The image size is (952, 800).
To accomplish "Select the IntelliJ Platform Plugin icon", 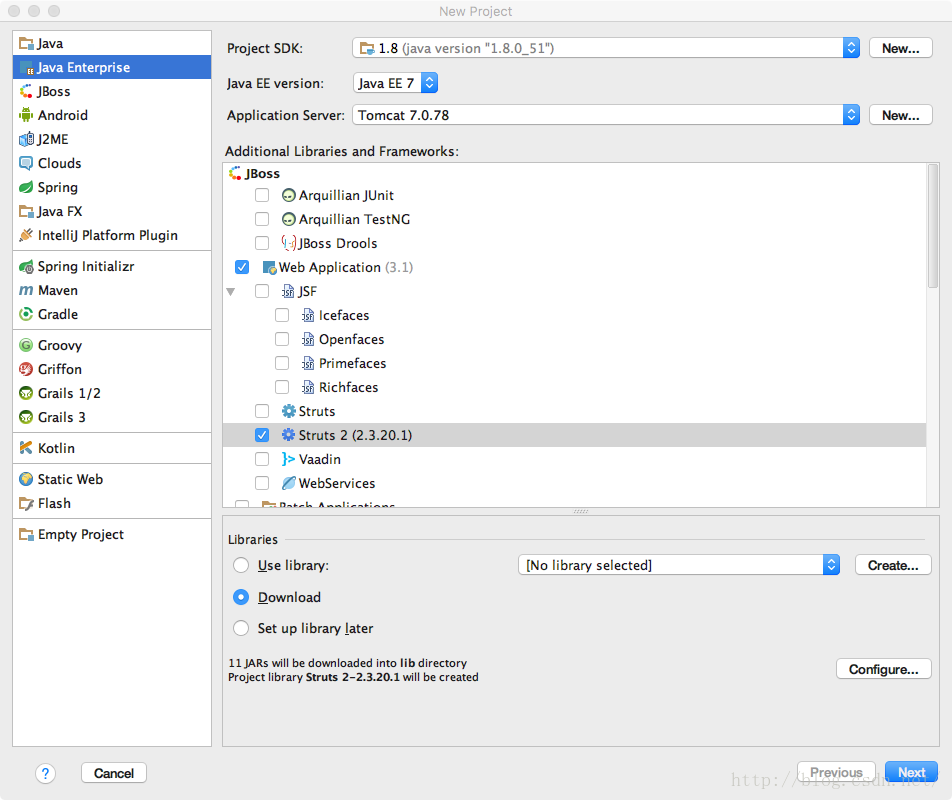I will click(26, 236).
